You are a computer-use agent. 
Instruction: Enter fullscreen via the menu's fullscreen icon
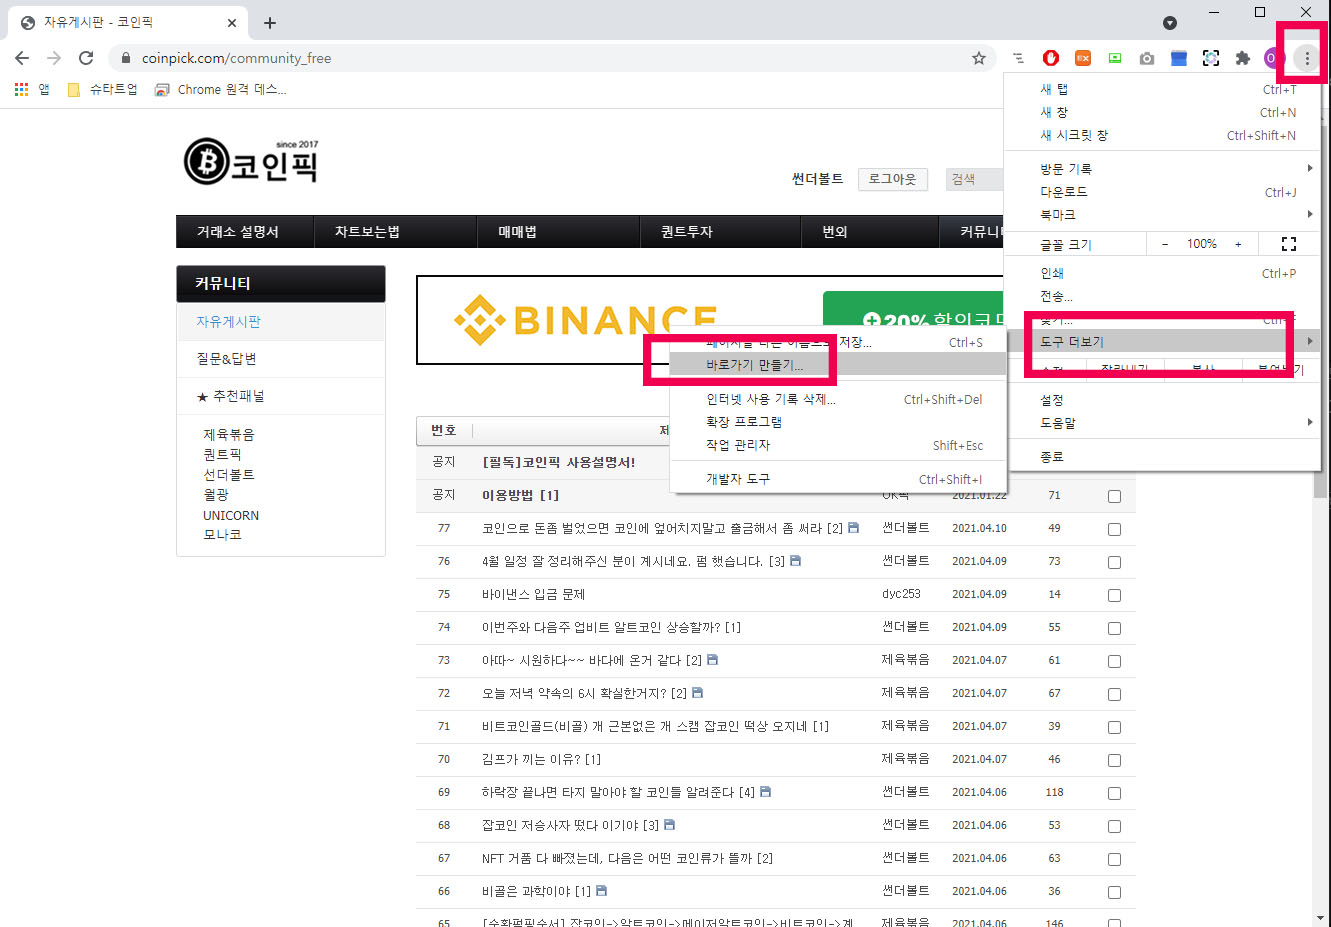point(1288,243)
